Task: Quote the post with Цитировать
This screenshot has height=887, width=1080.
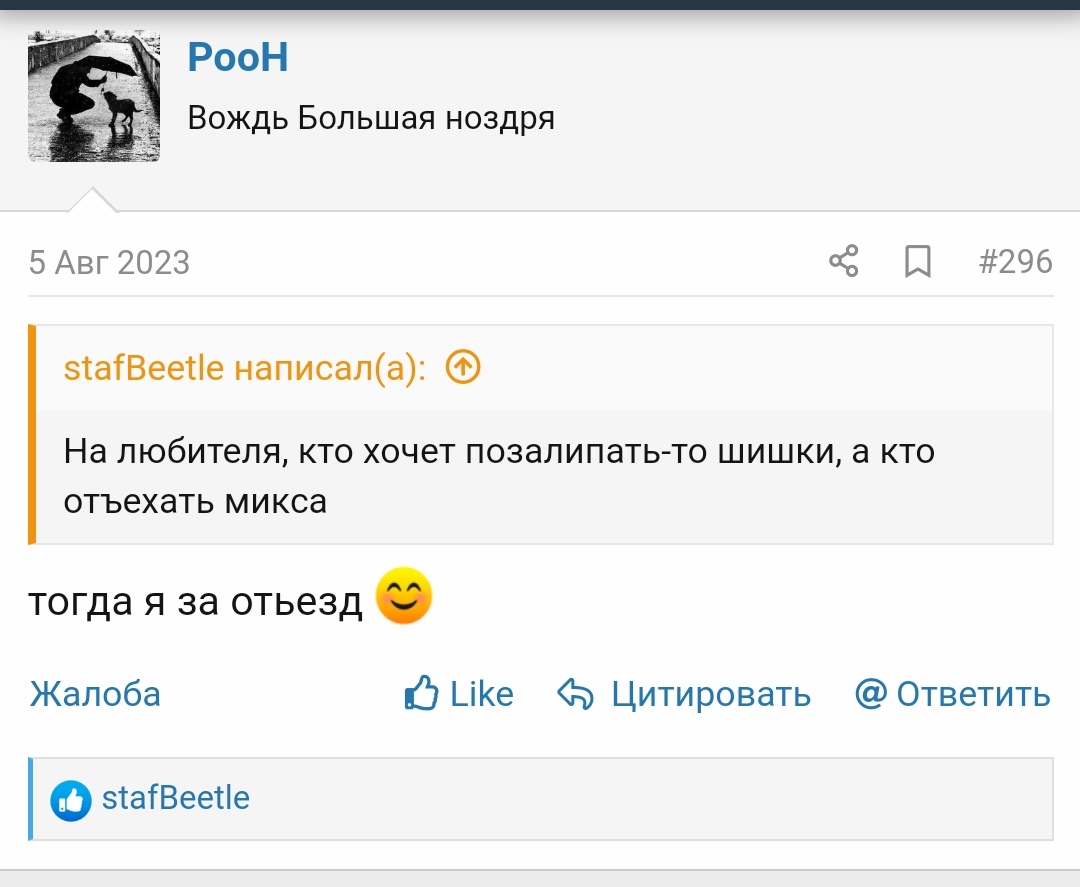Action: (711, 694)
